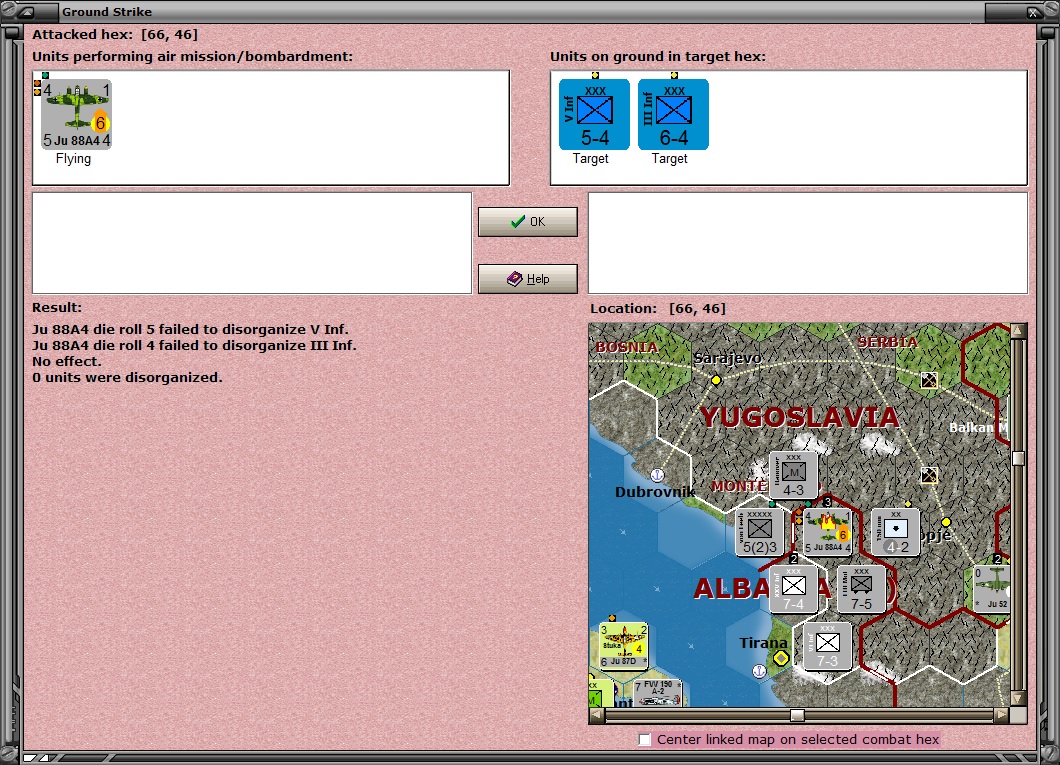1060x765 pixels.
Task: Click the map's horizontal scrollbar thumb
Action: pos(798,715)
